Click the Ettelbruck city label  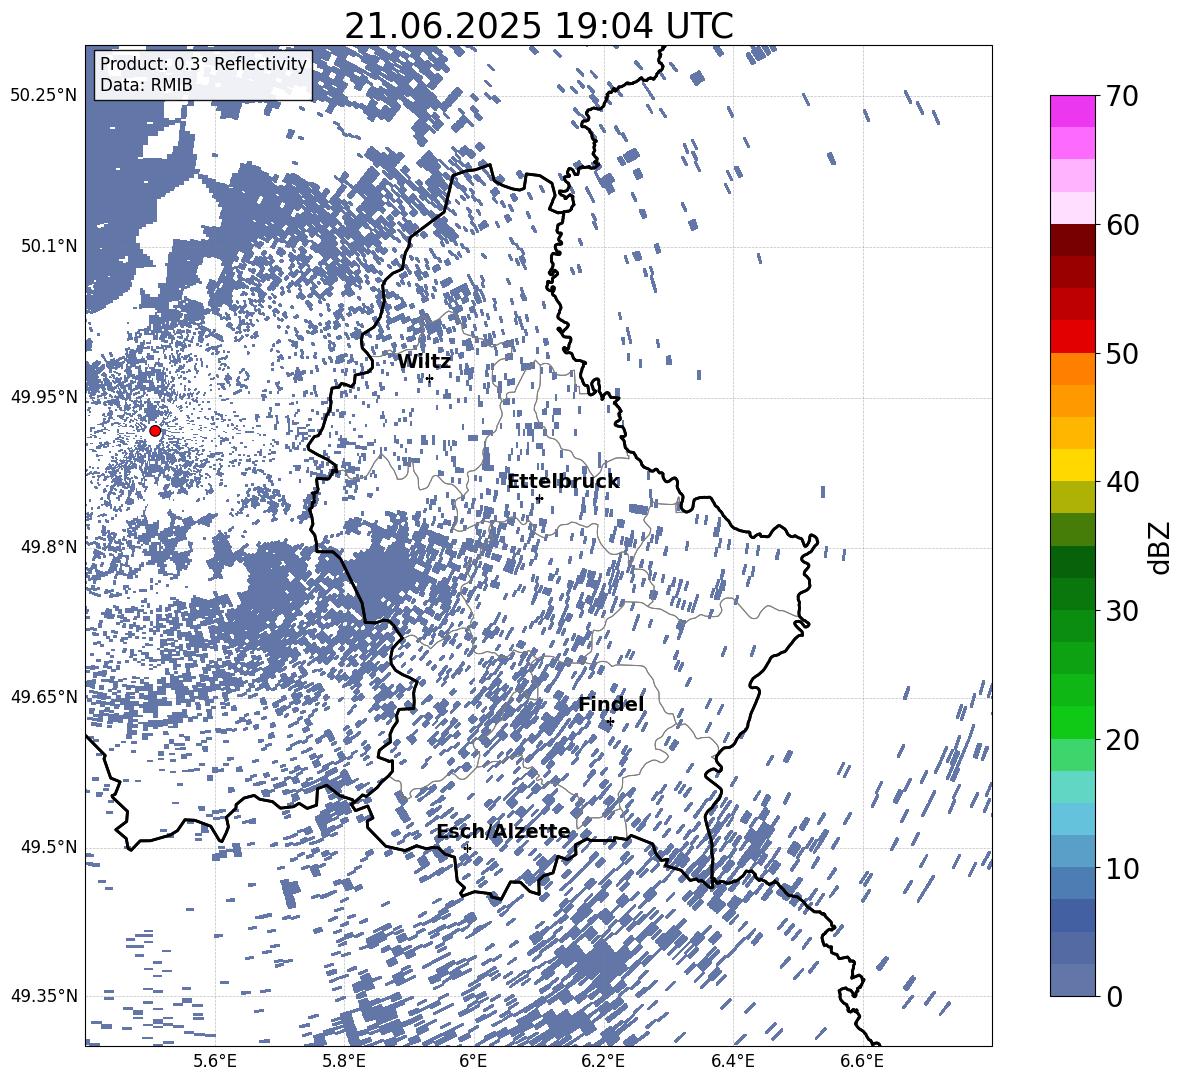[x=563, y=482]
